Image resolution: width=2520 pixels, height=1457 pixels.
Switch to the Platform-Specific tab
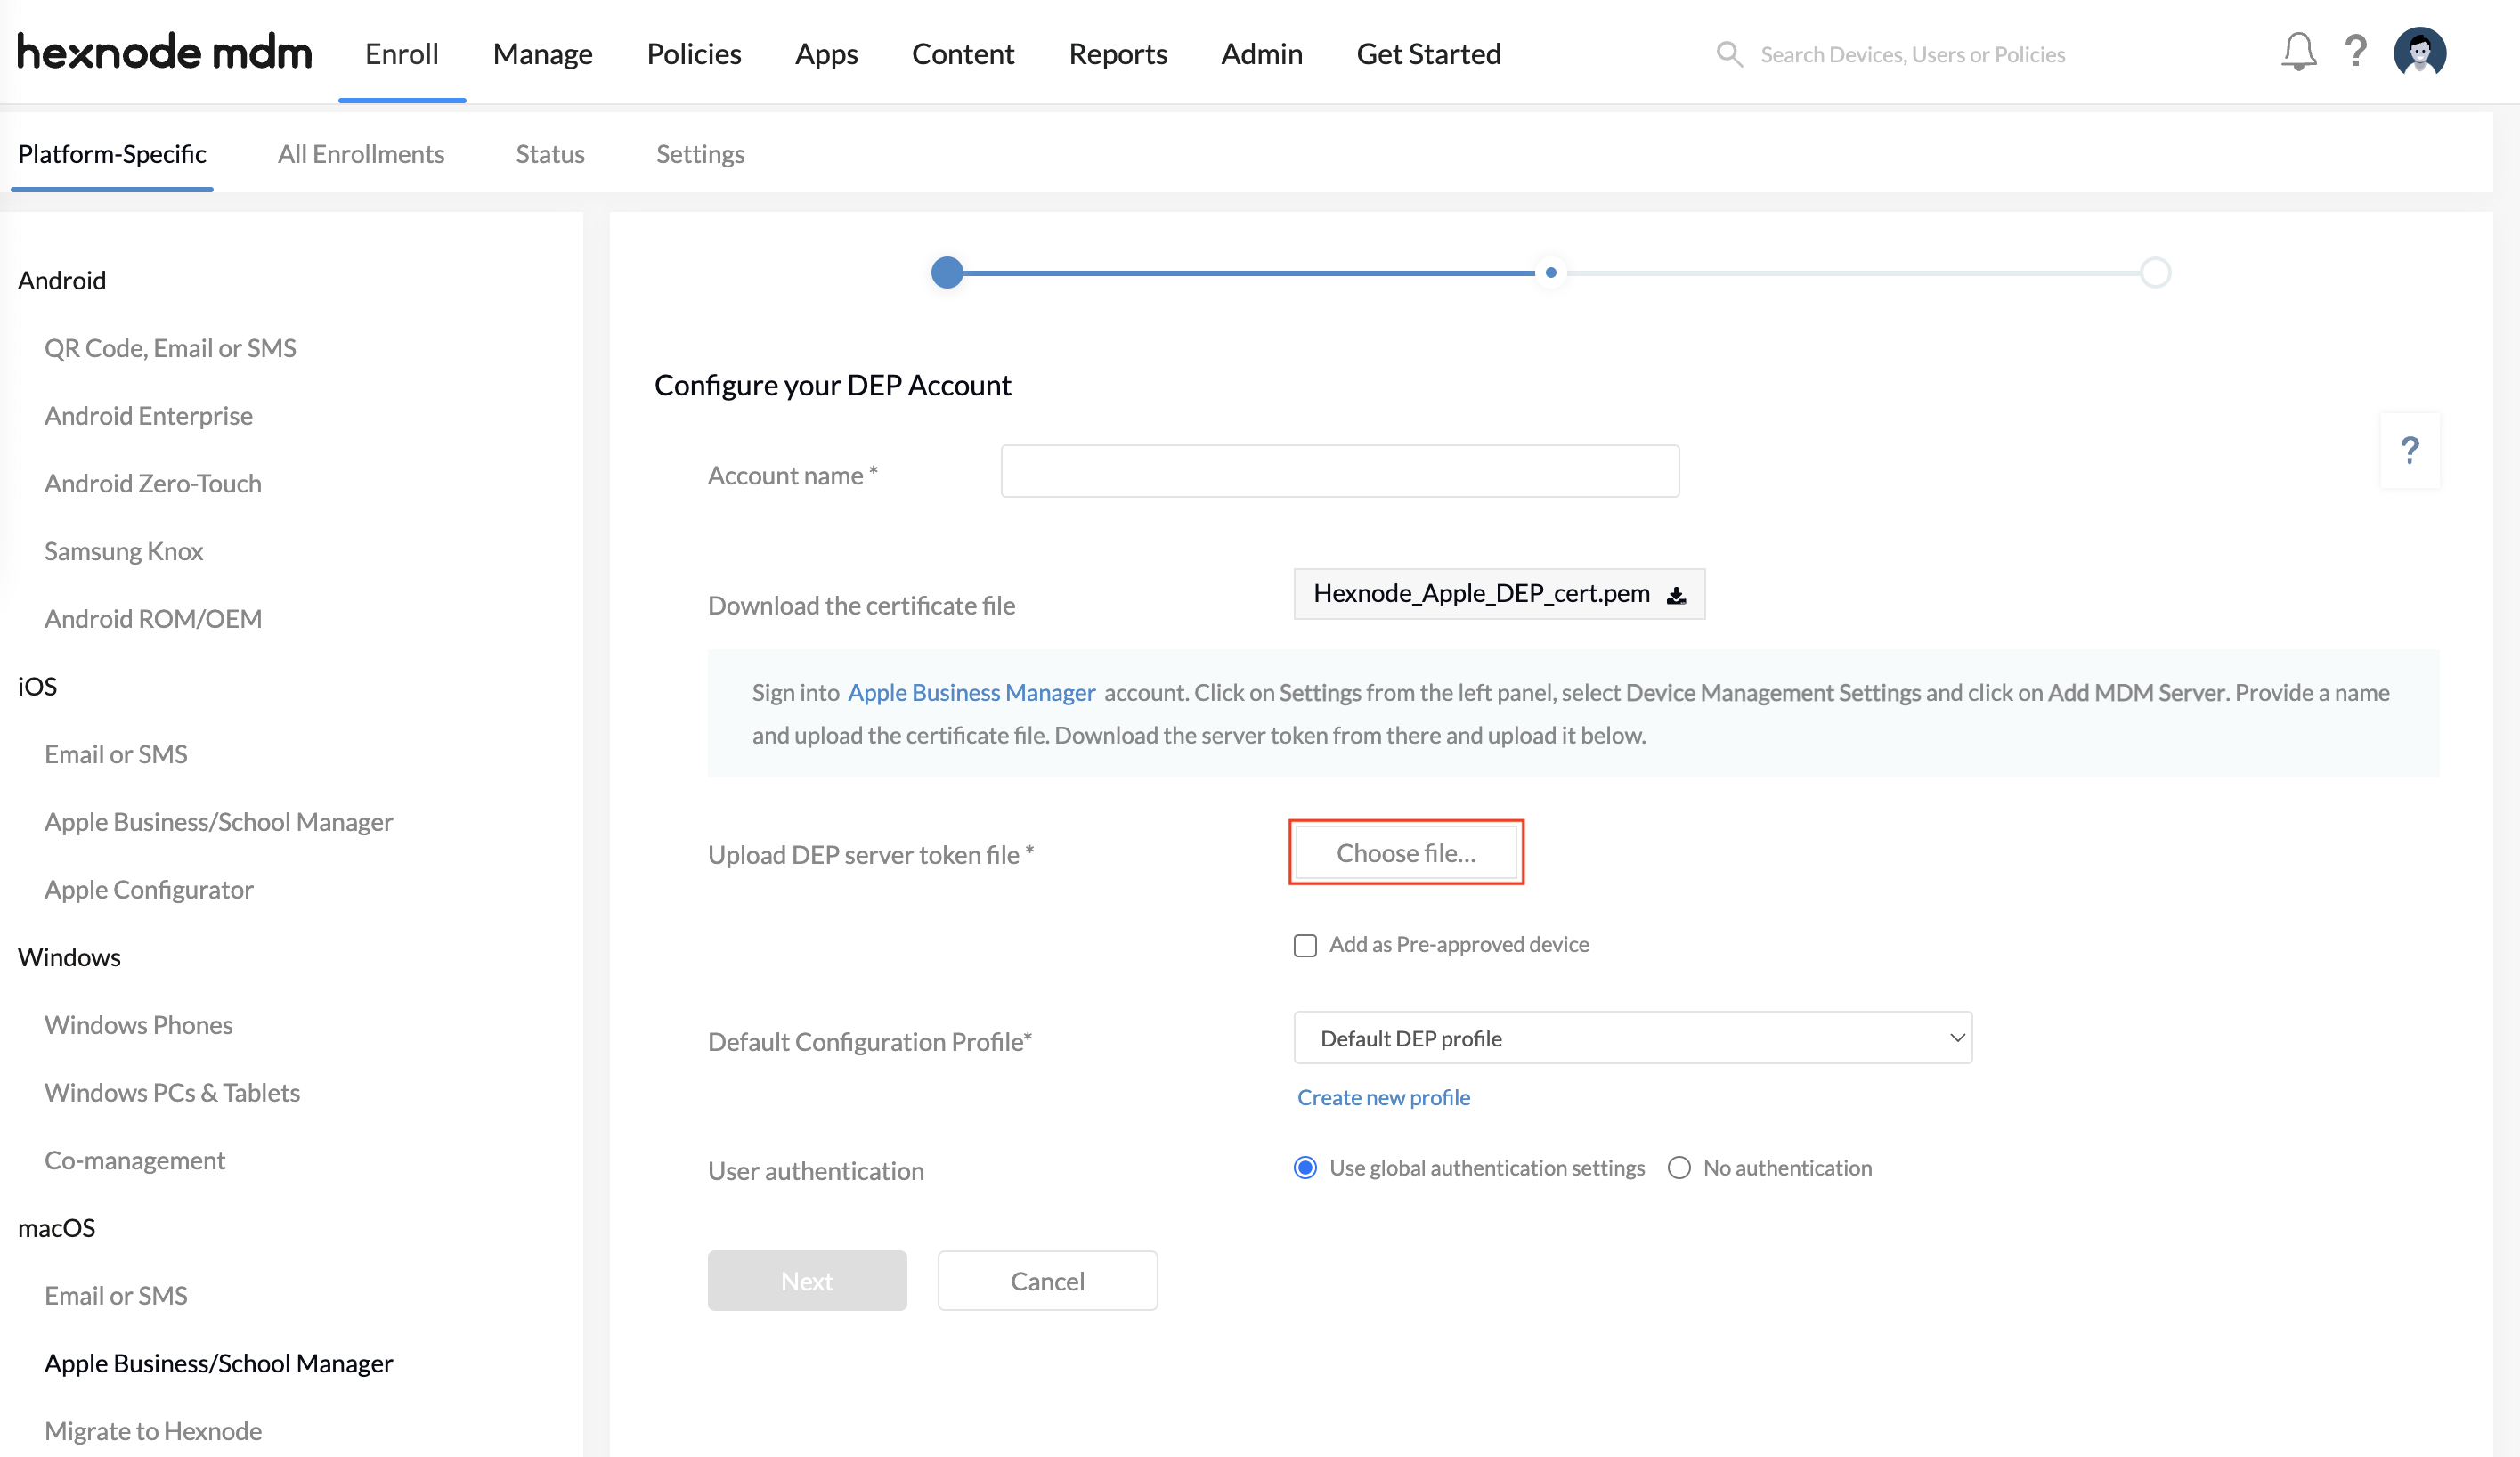112,154
